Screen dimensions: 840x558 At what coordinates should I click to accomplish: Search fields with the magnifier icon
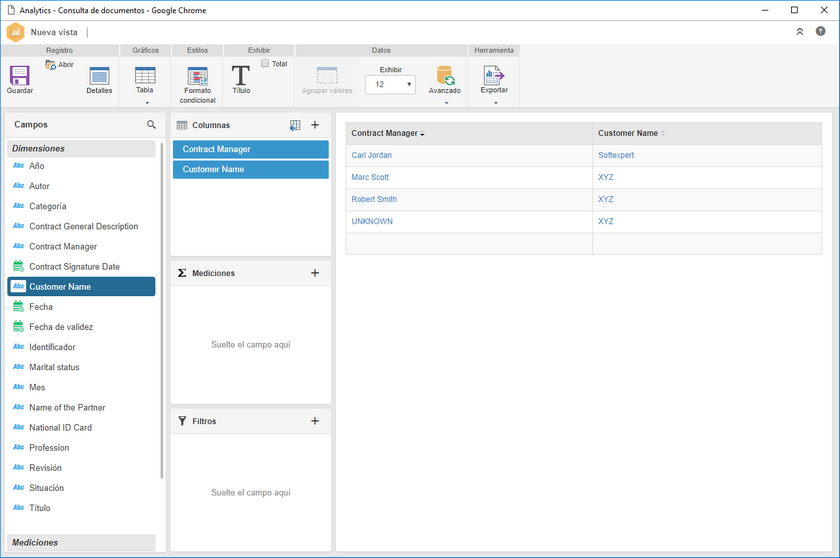pos(151,124)
